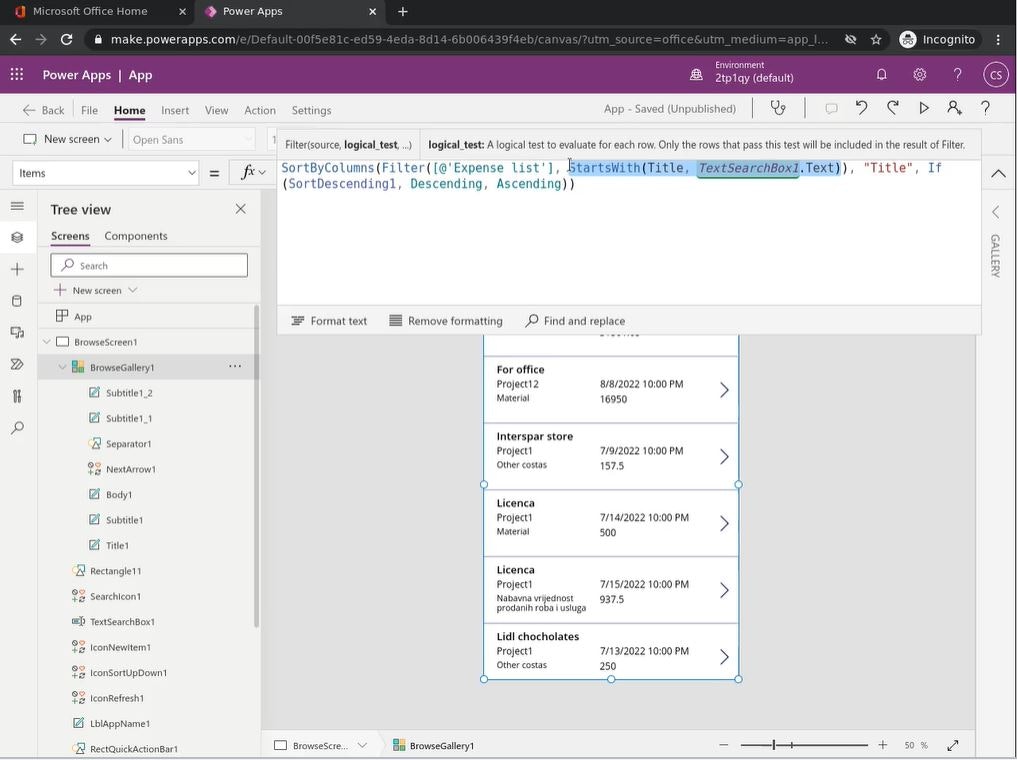Go Back from the studio
This screenshot has height=760, width=1017.
[x=43, y=110]
